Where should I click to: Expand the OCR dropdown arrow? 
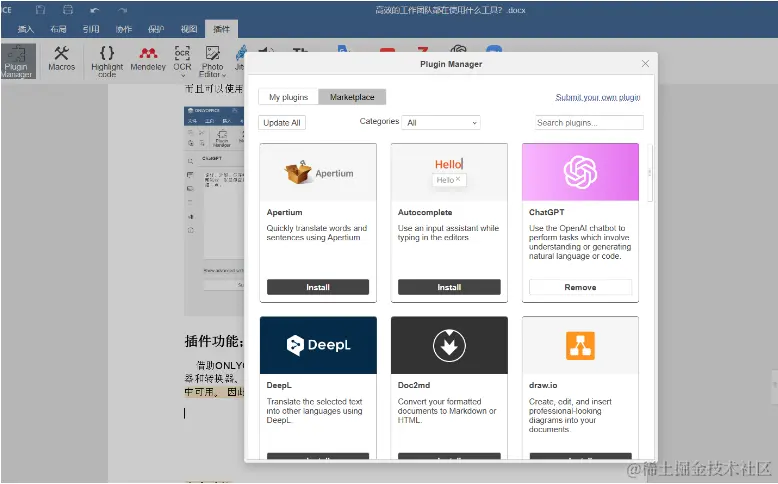tap(183, 75)
